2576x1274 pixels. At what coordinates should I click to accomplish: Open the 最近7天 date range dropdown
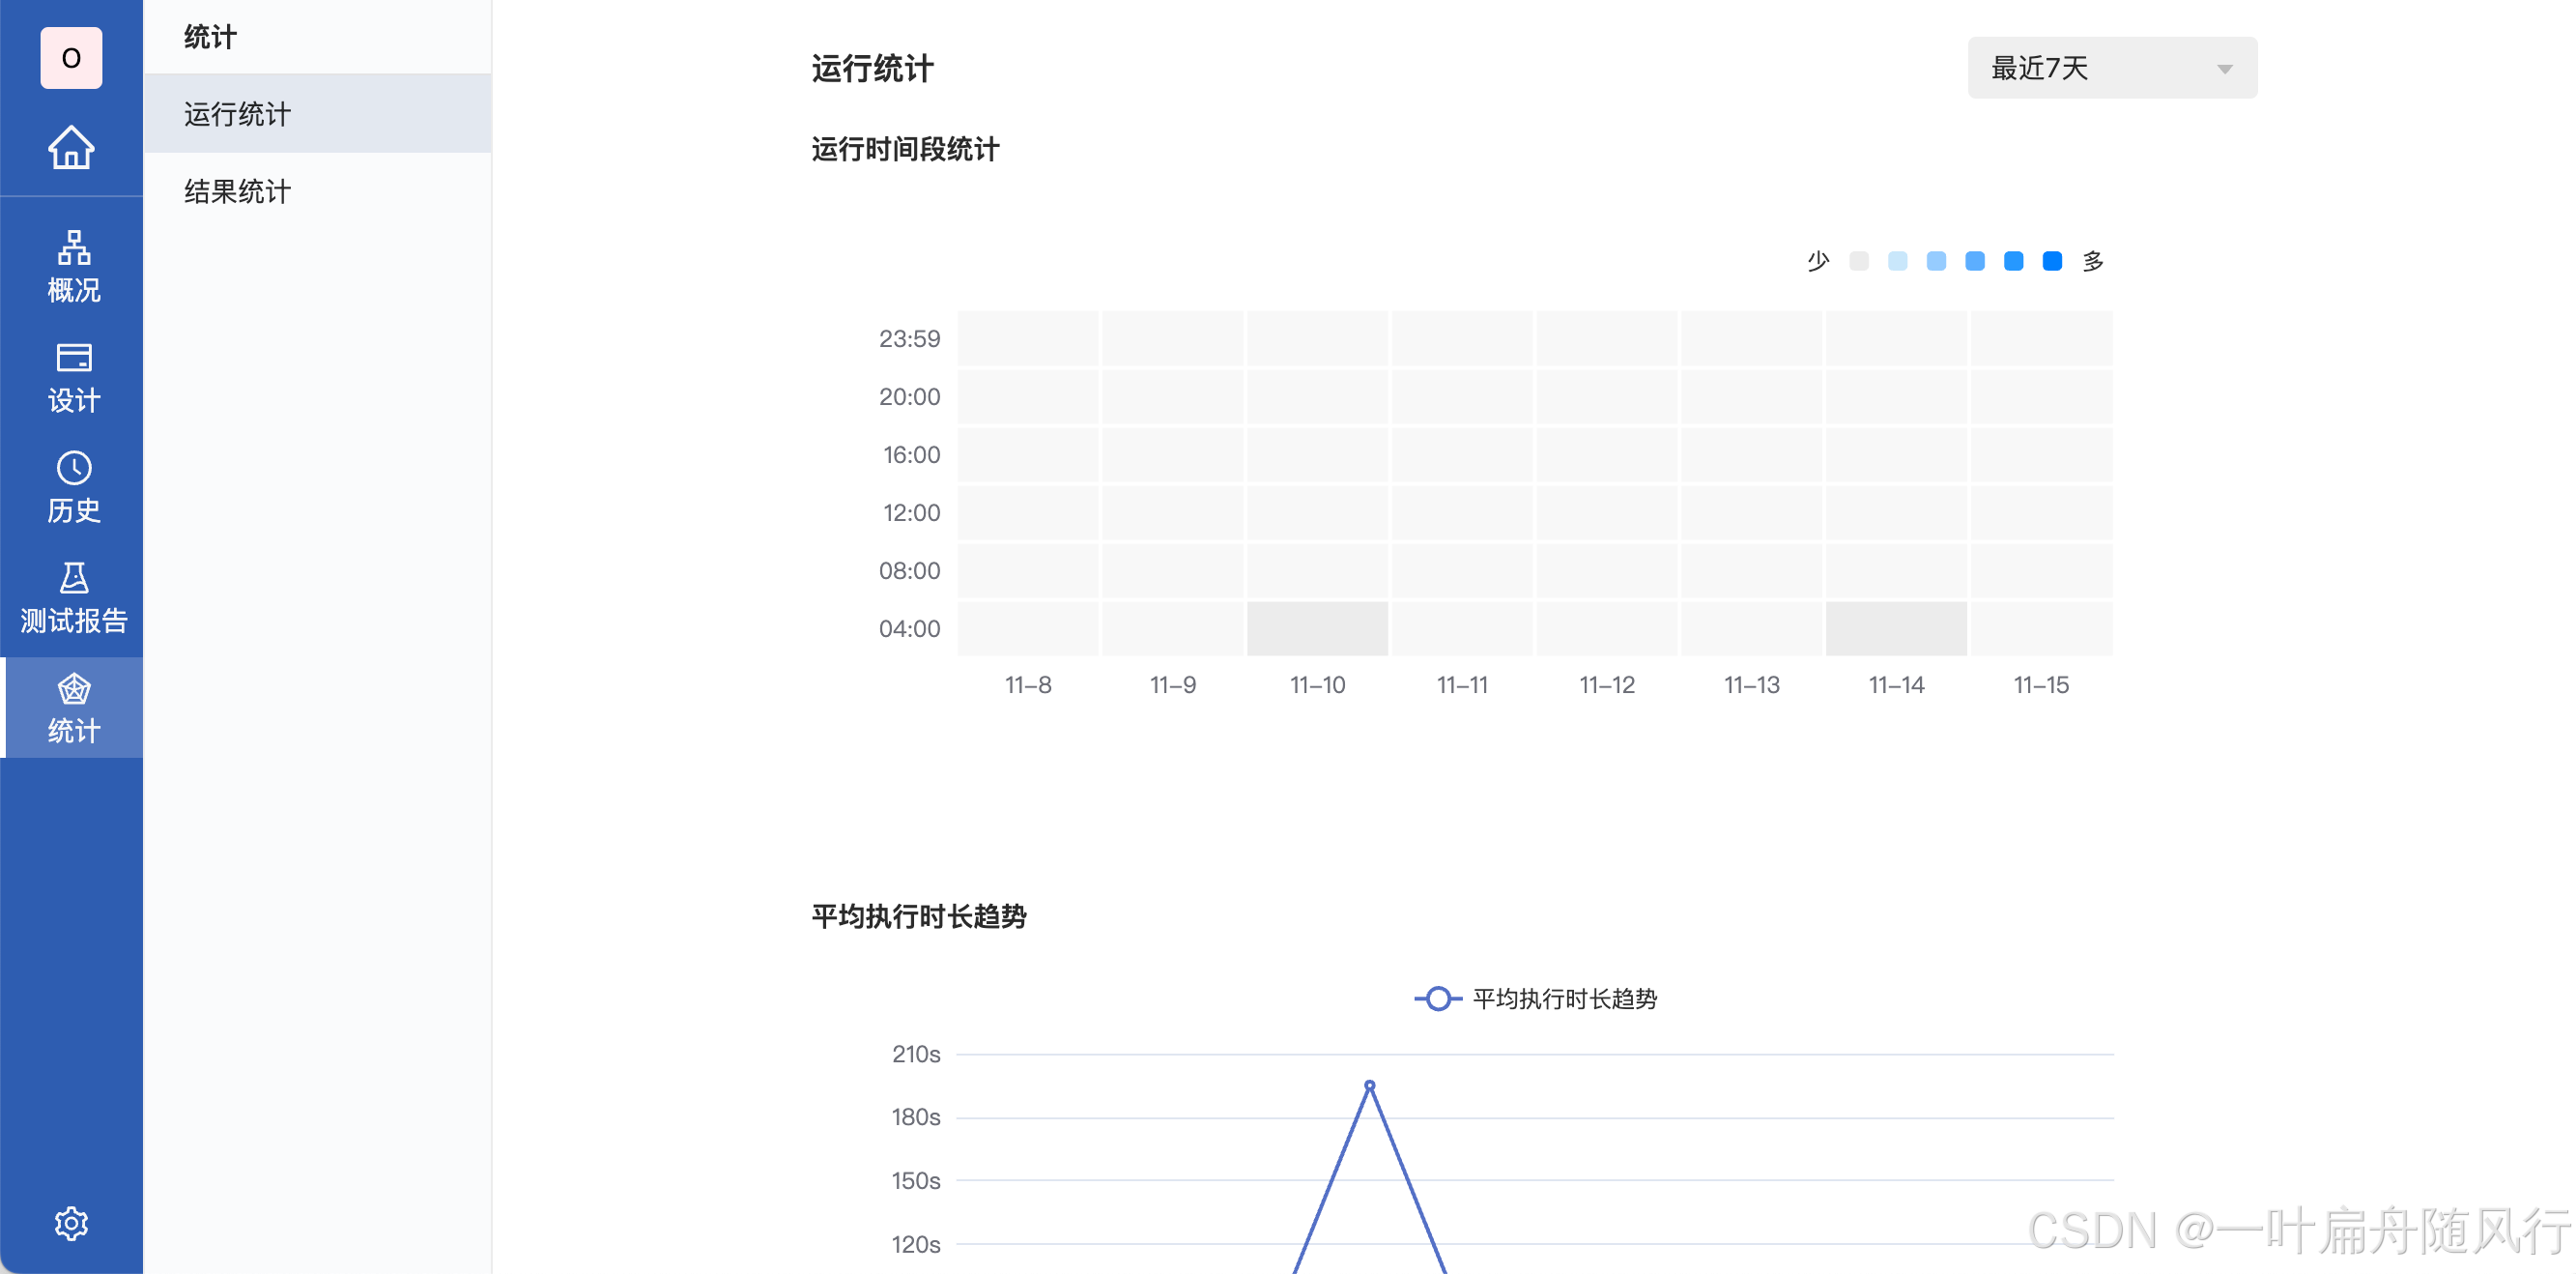2111,67
